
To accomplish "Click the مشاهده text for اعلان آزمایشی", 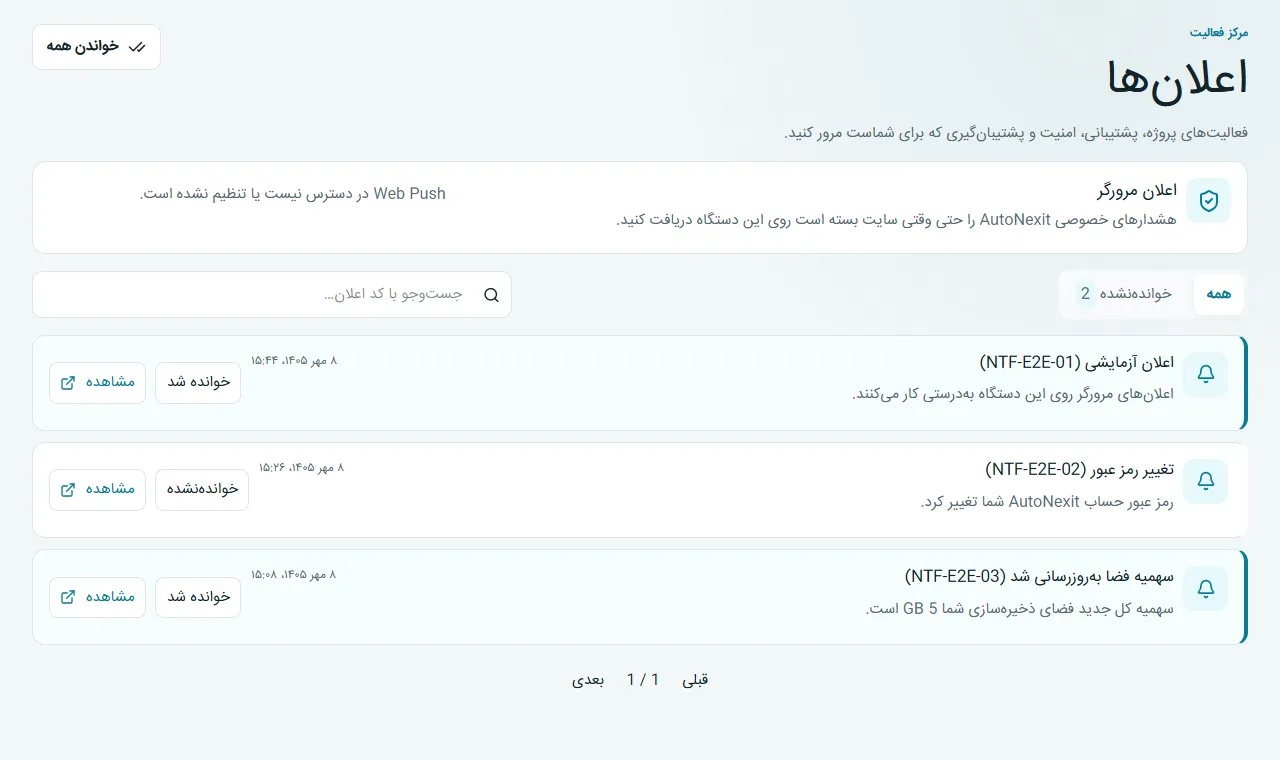I will click(110, 383).
